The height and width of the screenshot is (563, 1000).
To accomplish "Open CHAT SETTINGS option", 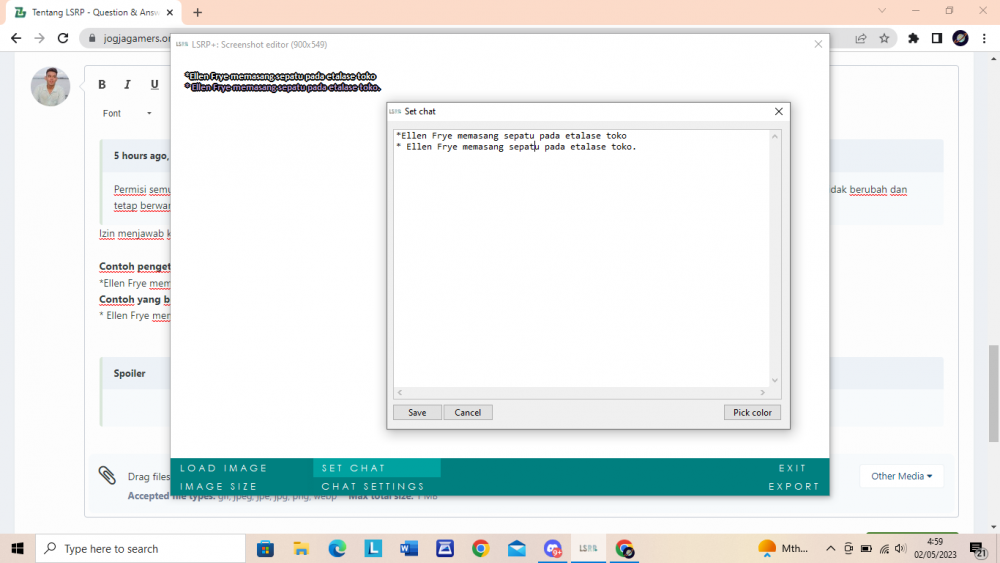I will tap(373, 486).
